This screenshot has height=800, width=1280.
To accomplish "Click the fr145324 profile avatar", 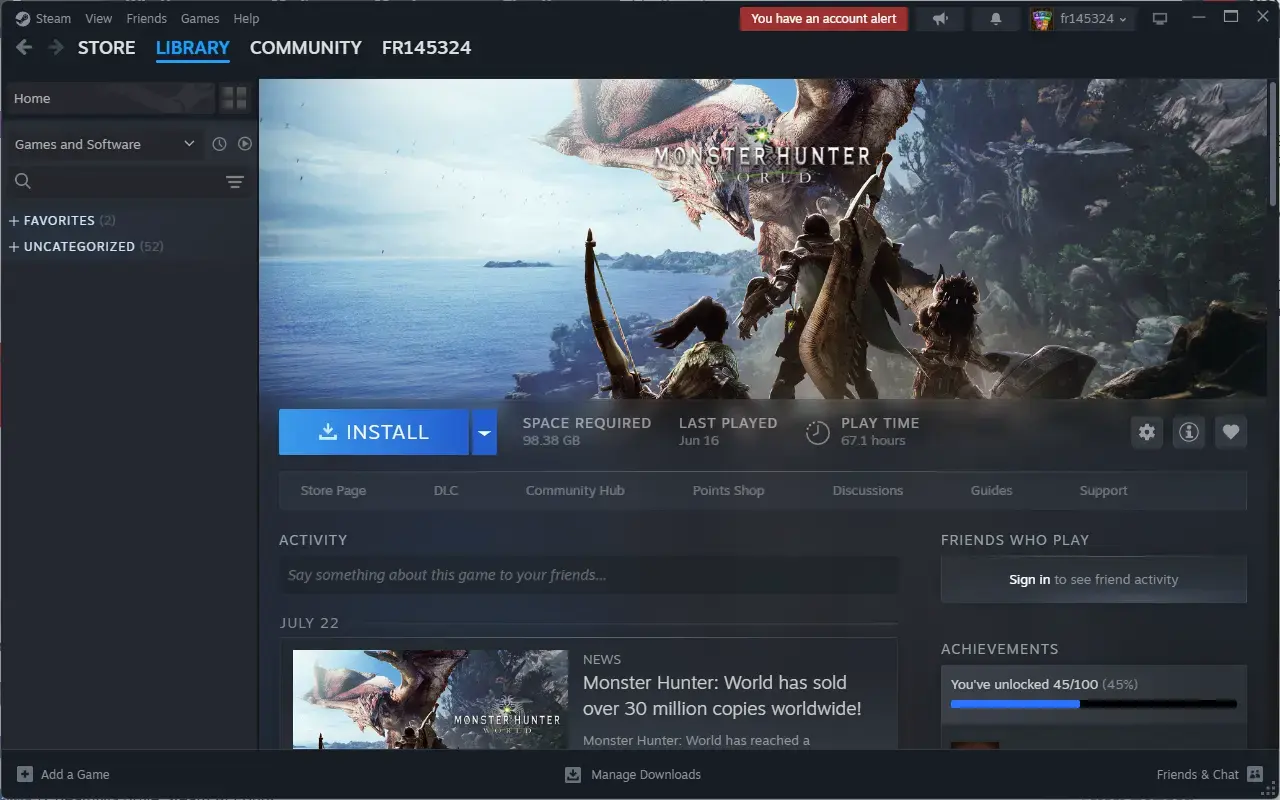I will point(1042,19).
